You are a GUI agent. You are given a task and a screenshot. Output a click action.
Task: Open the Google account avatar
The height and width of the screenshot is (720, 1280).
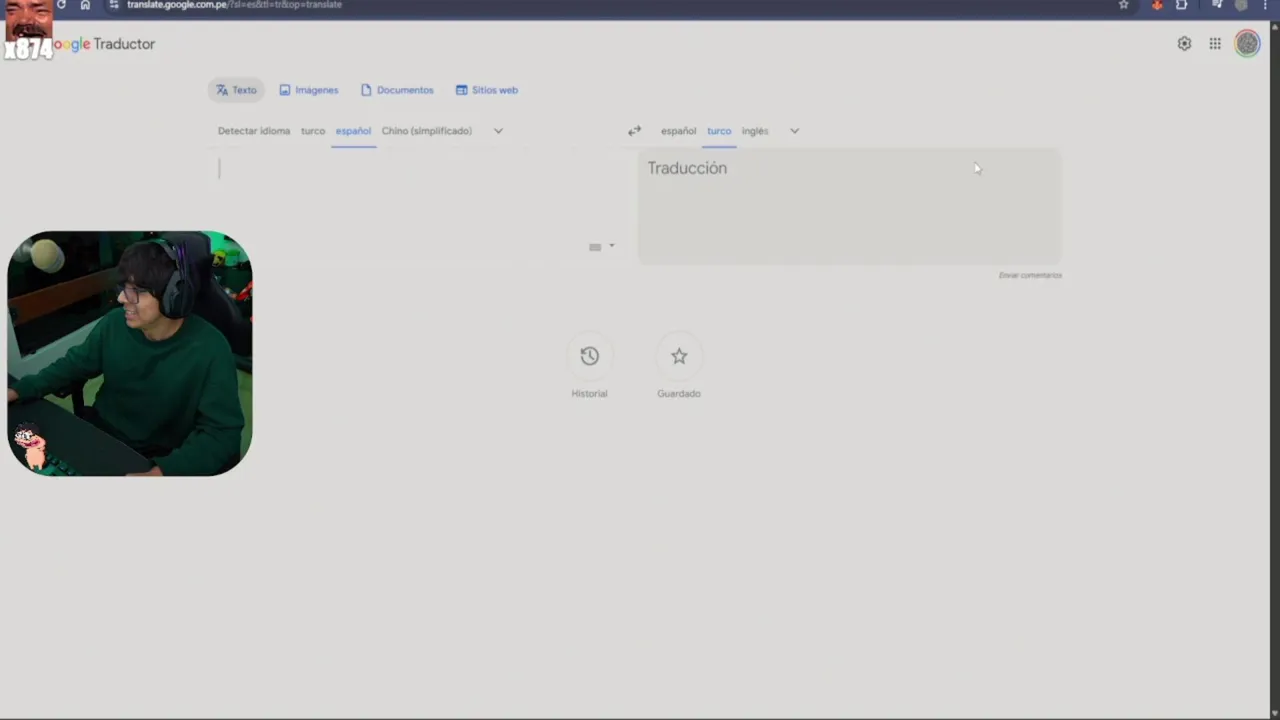pyautogui.click(x=1247, y=44)
